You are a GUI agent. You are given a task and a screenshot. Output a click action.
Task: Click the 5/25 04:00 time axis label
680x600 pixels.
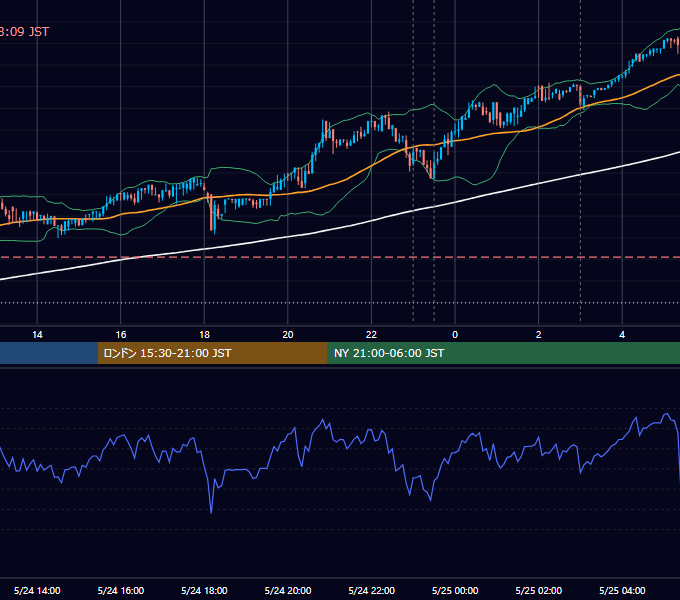[x=622, y=590]
